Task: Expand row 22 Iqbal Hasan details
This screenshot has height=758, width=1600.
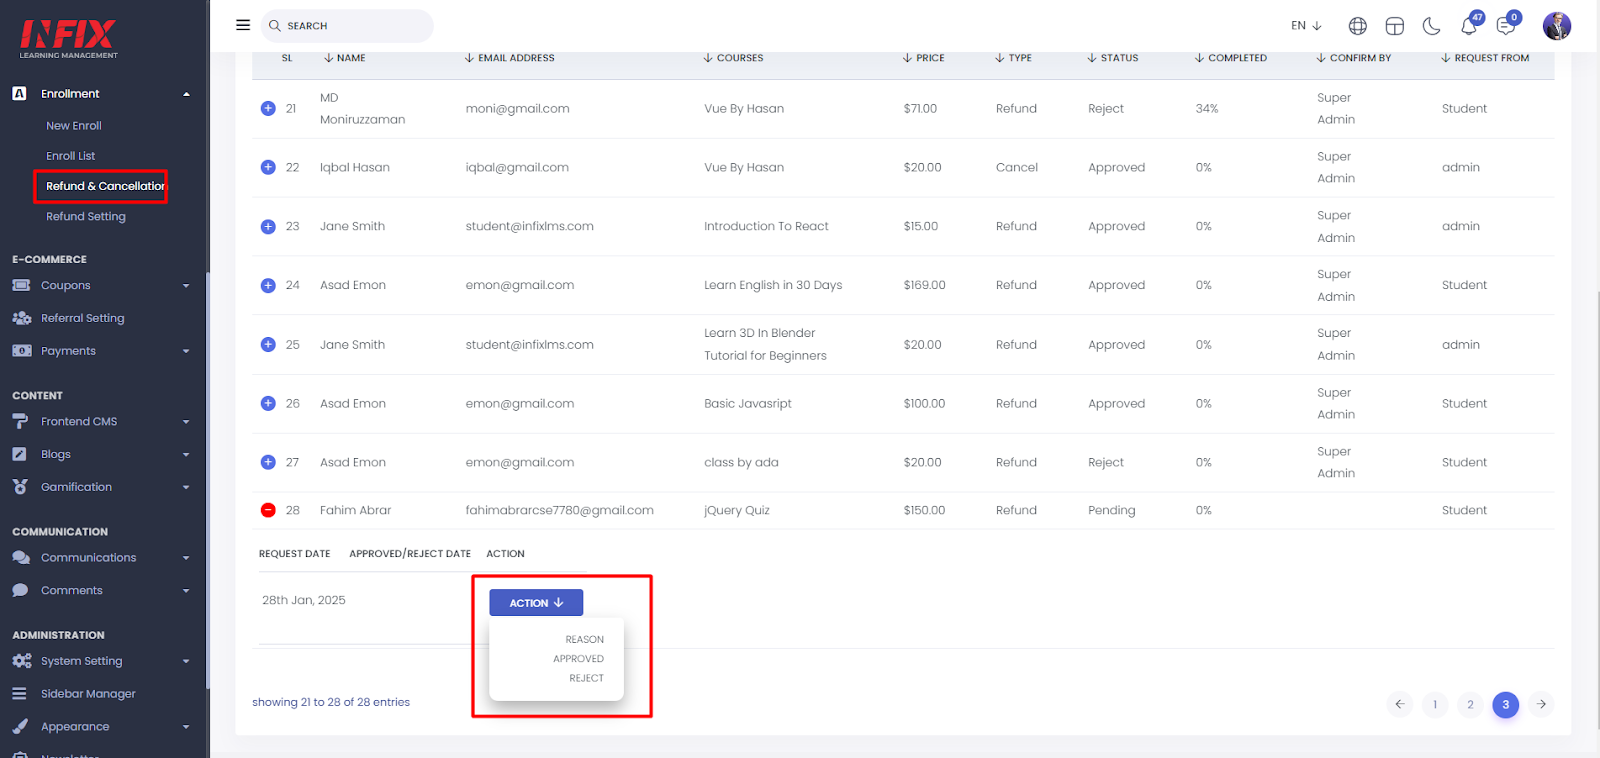Action: pos(268,167)
